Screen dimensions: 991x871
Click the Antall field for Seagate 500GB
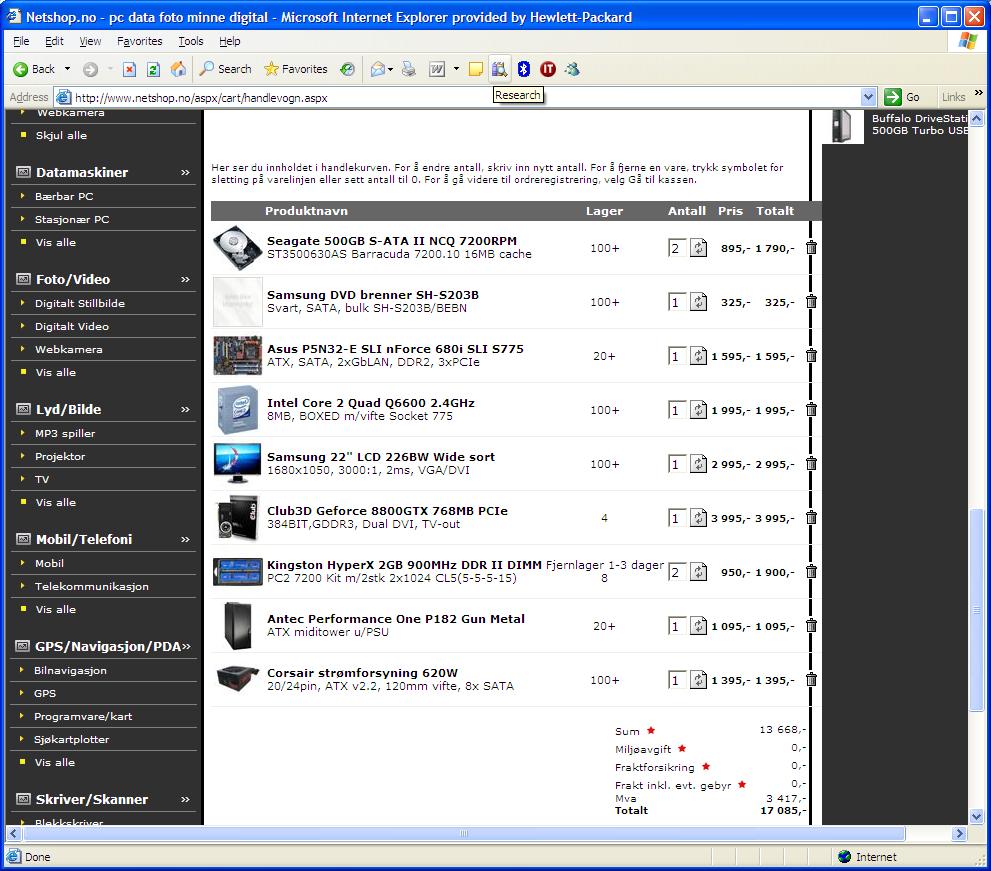point(676,248)
